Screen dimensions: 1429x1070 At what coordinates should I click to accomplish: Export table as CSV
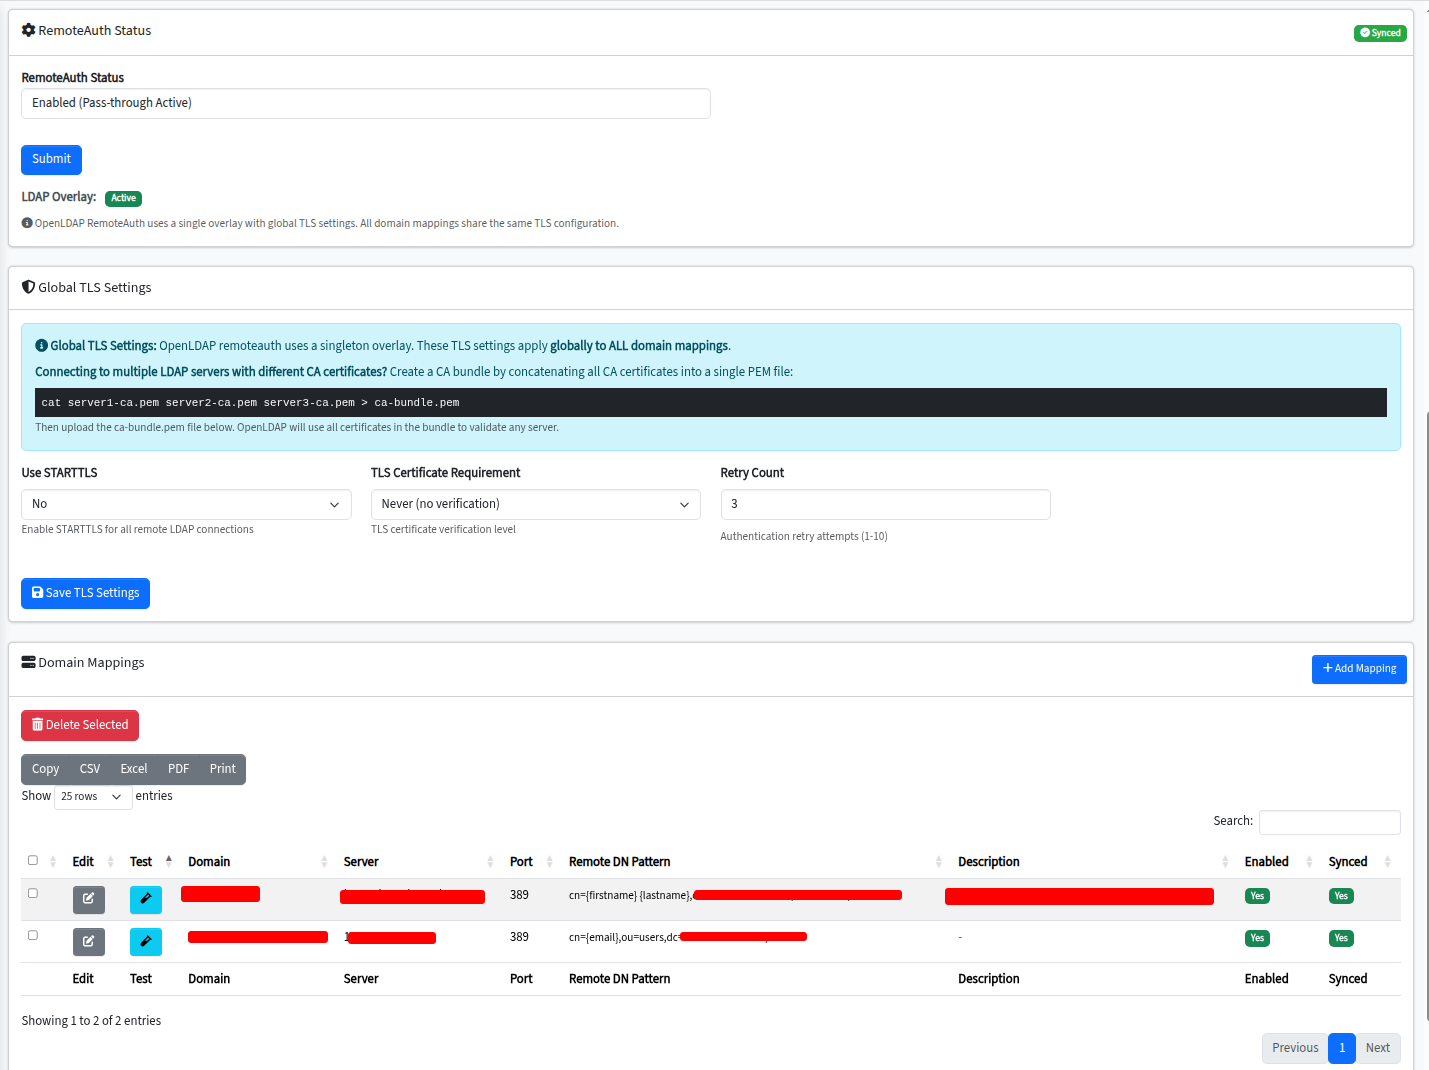[x=90, y=769]
